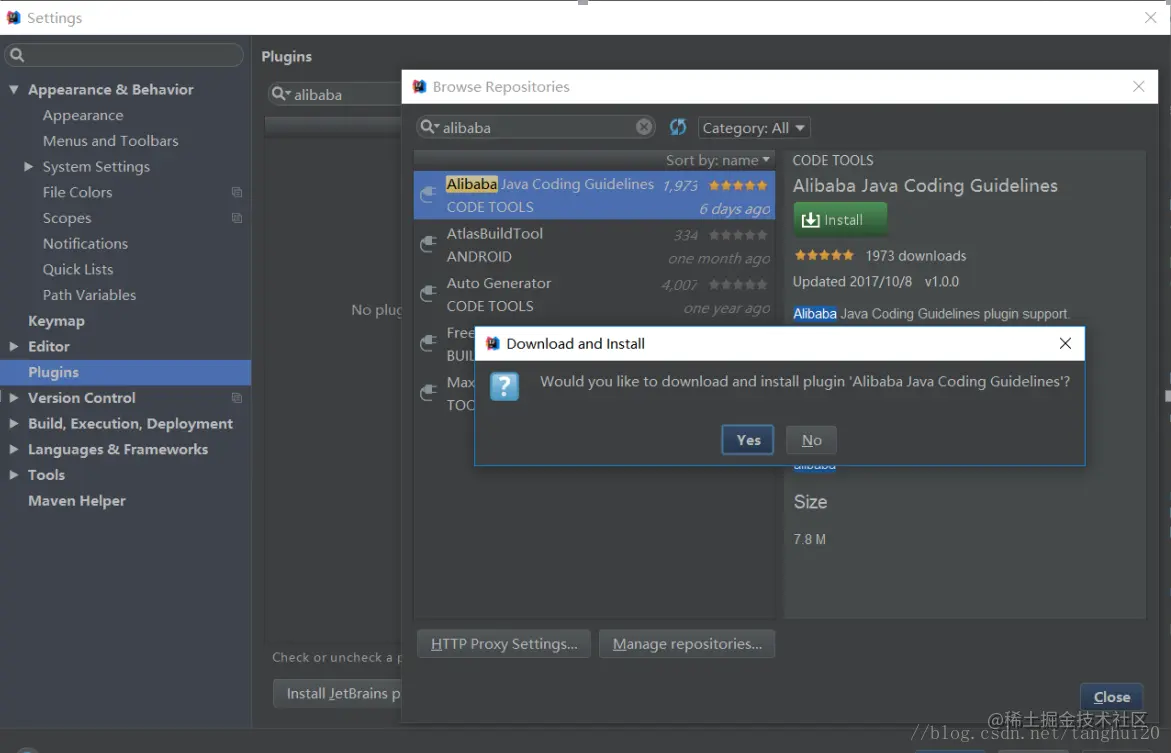Open Path Variables settings

(x=89, y=294)
